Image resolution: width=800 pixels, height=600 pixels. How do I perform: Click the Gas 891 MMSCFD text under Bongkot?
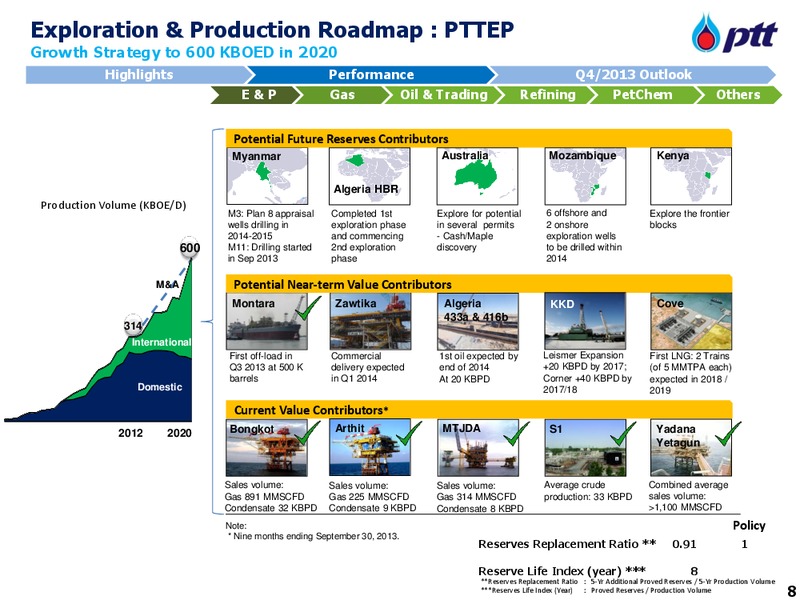click(264, 496)
